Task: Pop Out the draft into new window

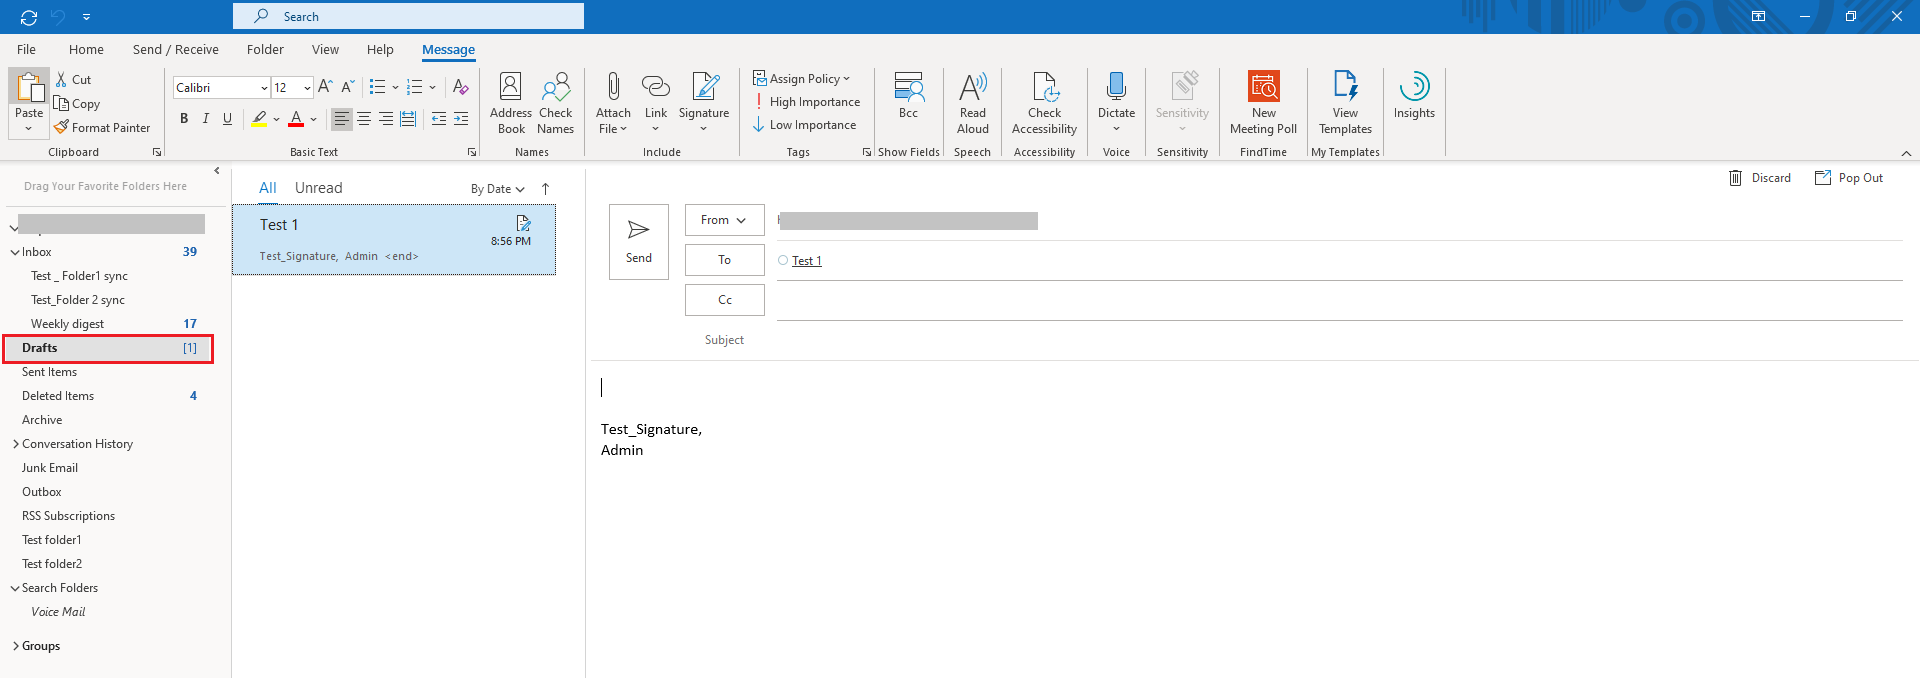Action: [x=1849, y=178]
